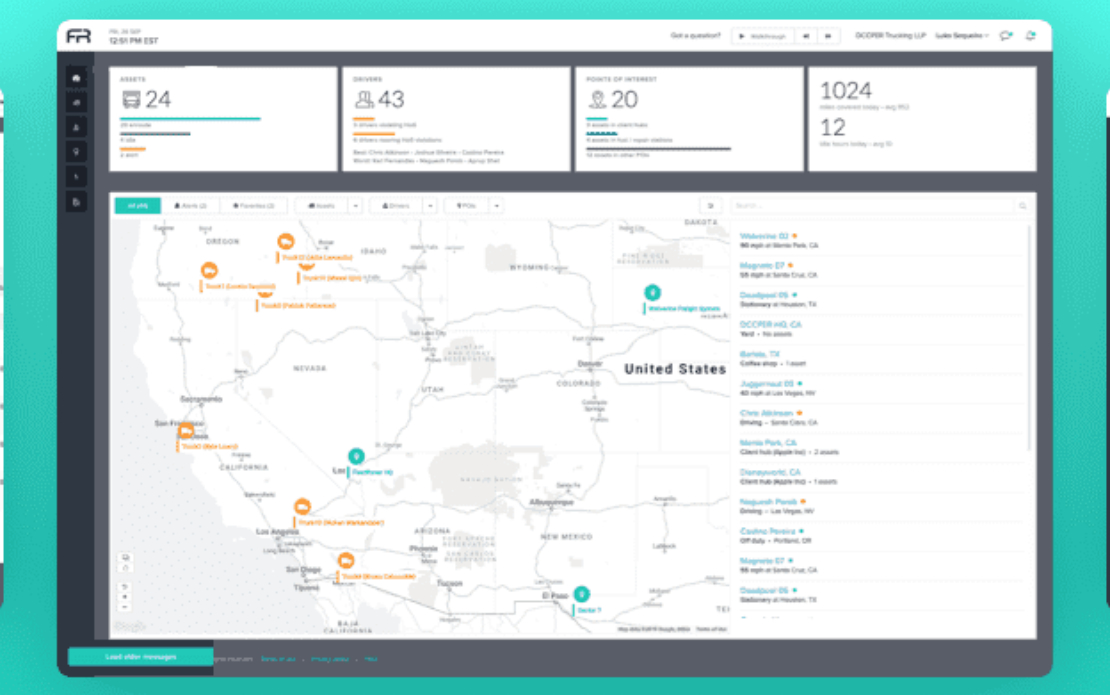Click the pin icon in Points of Interest card
This screenshot has height=695, width=1110.
click(x=597, y=100)
